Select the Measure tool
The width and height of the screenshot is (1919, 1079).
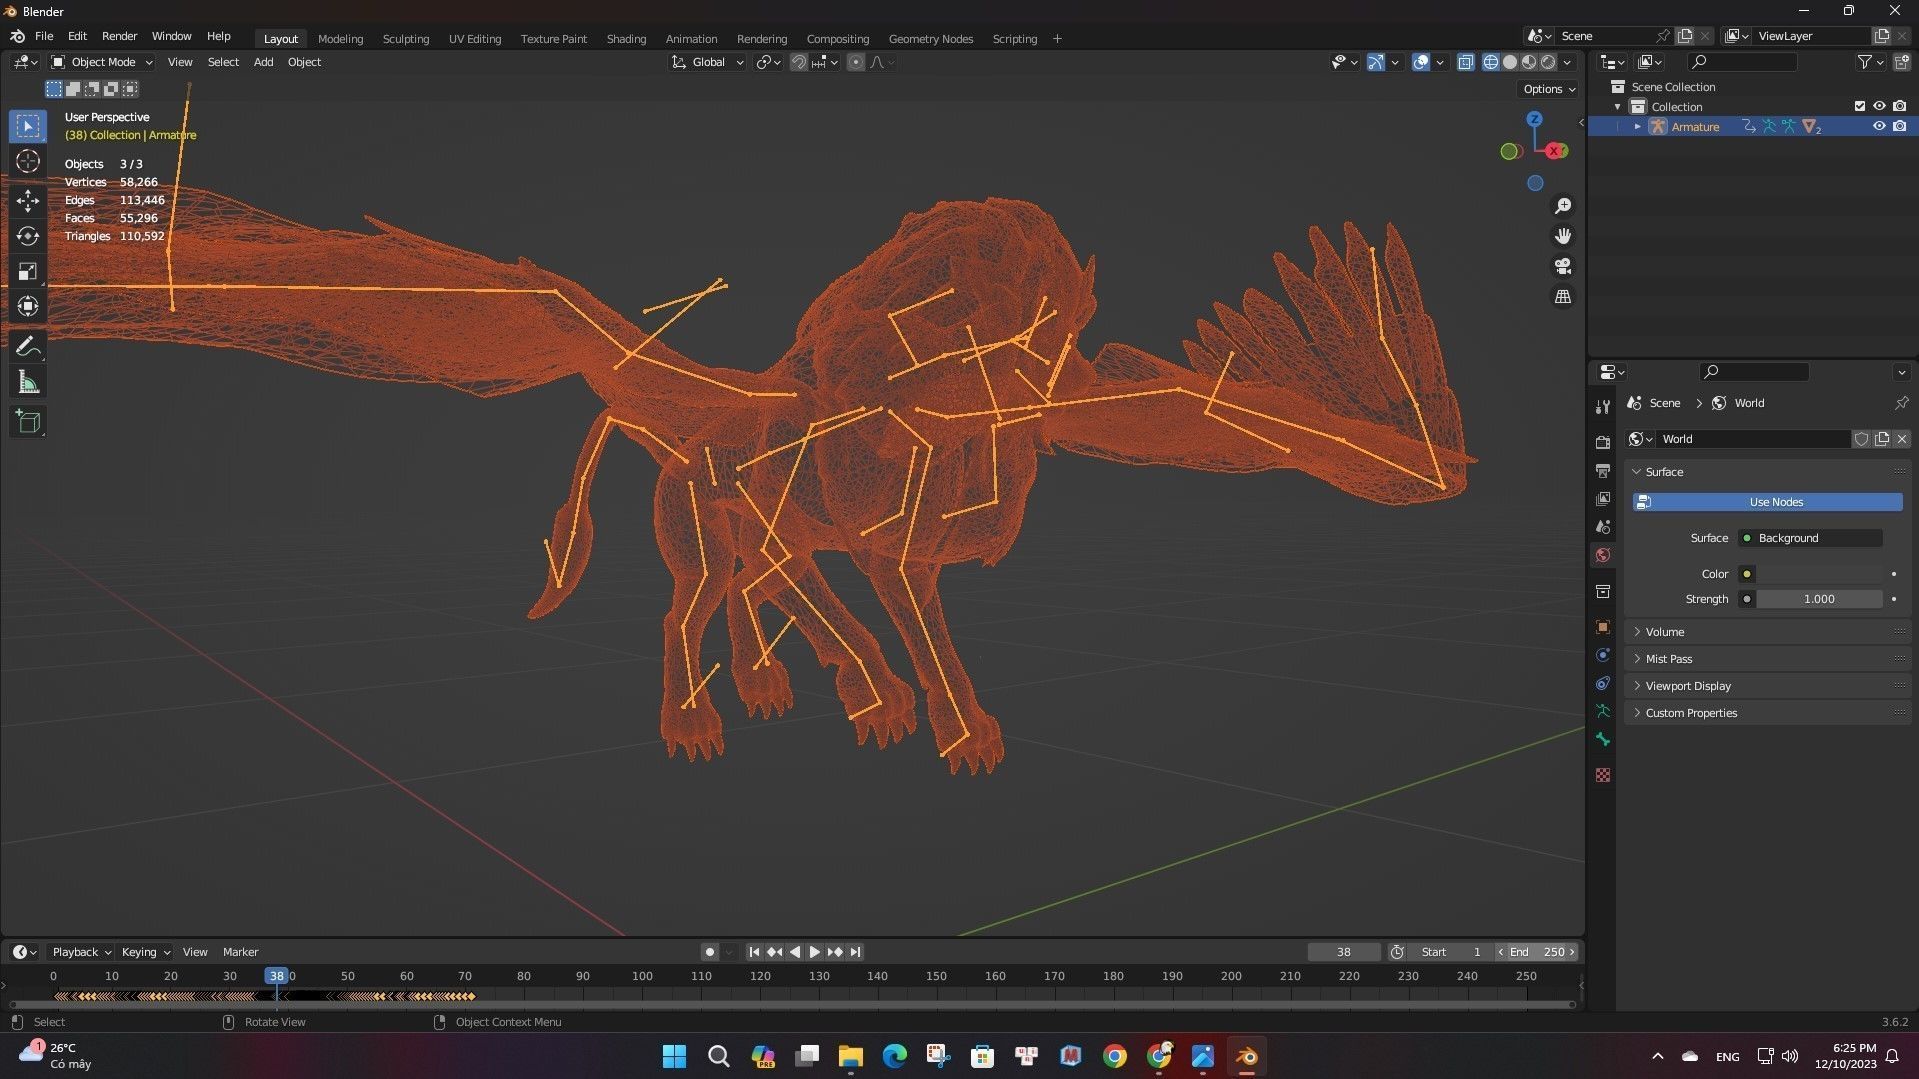[28, 383]
